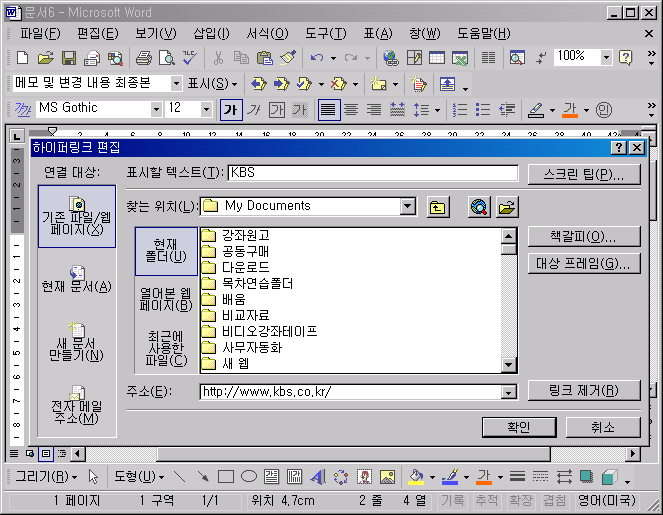Cancel the dialog with 취소
Screen dimensions: 663x515
point(603,427)
